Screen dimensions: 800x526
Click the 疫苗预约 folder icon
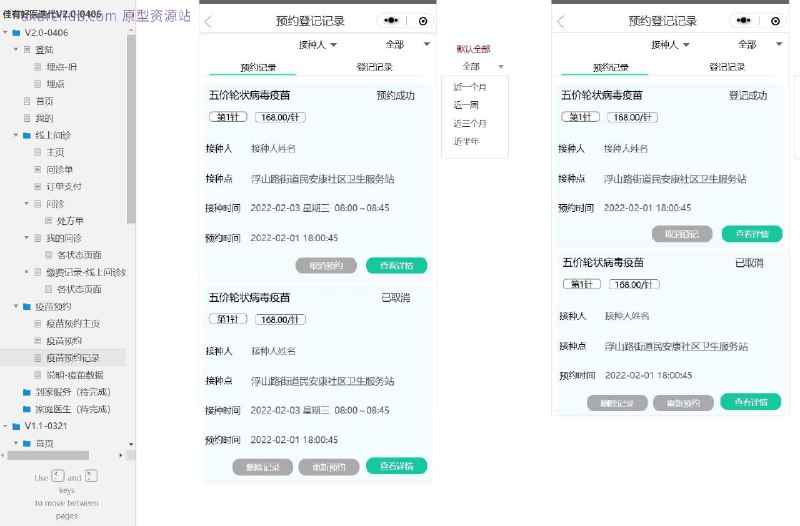27,307
